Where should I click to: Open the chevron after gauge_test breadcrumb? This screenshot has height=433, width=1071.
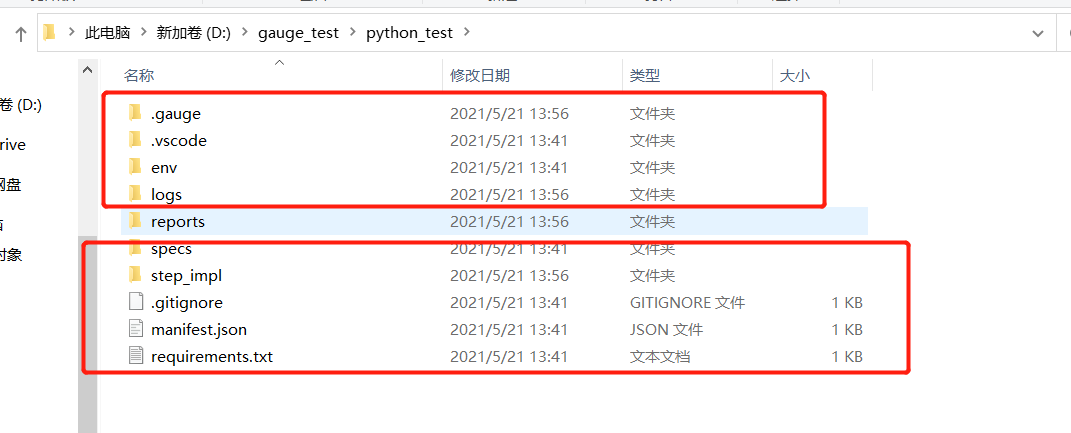coord(350,34)
